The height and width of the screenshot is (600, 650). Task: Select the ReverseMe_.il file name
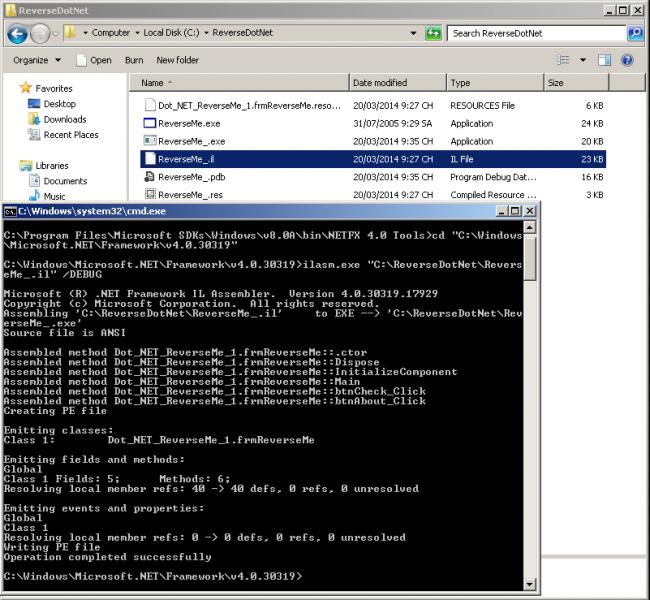[186, 159]
